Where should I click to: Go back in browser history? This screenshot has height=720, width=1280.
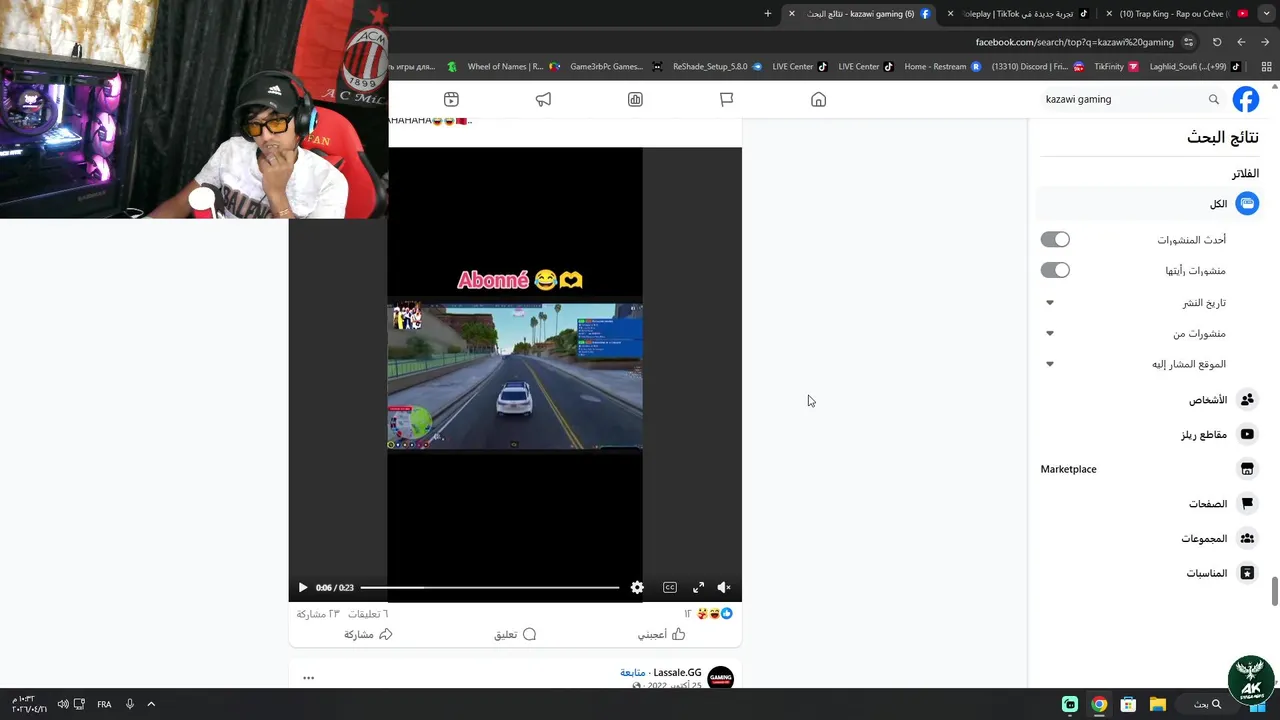point(1265,42)
